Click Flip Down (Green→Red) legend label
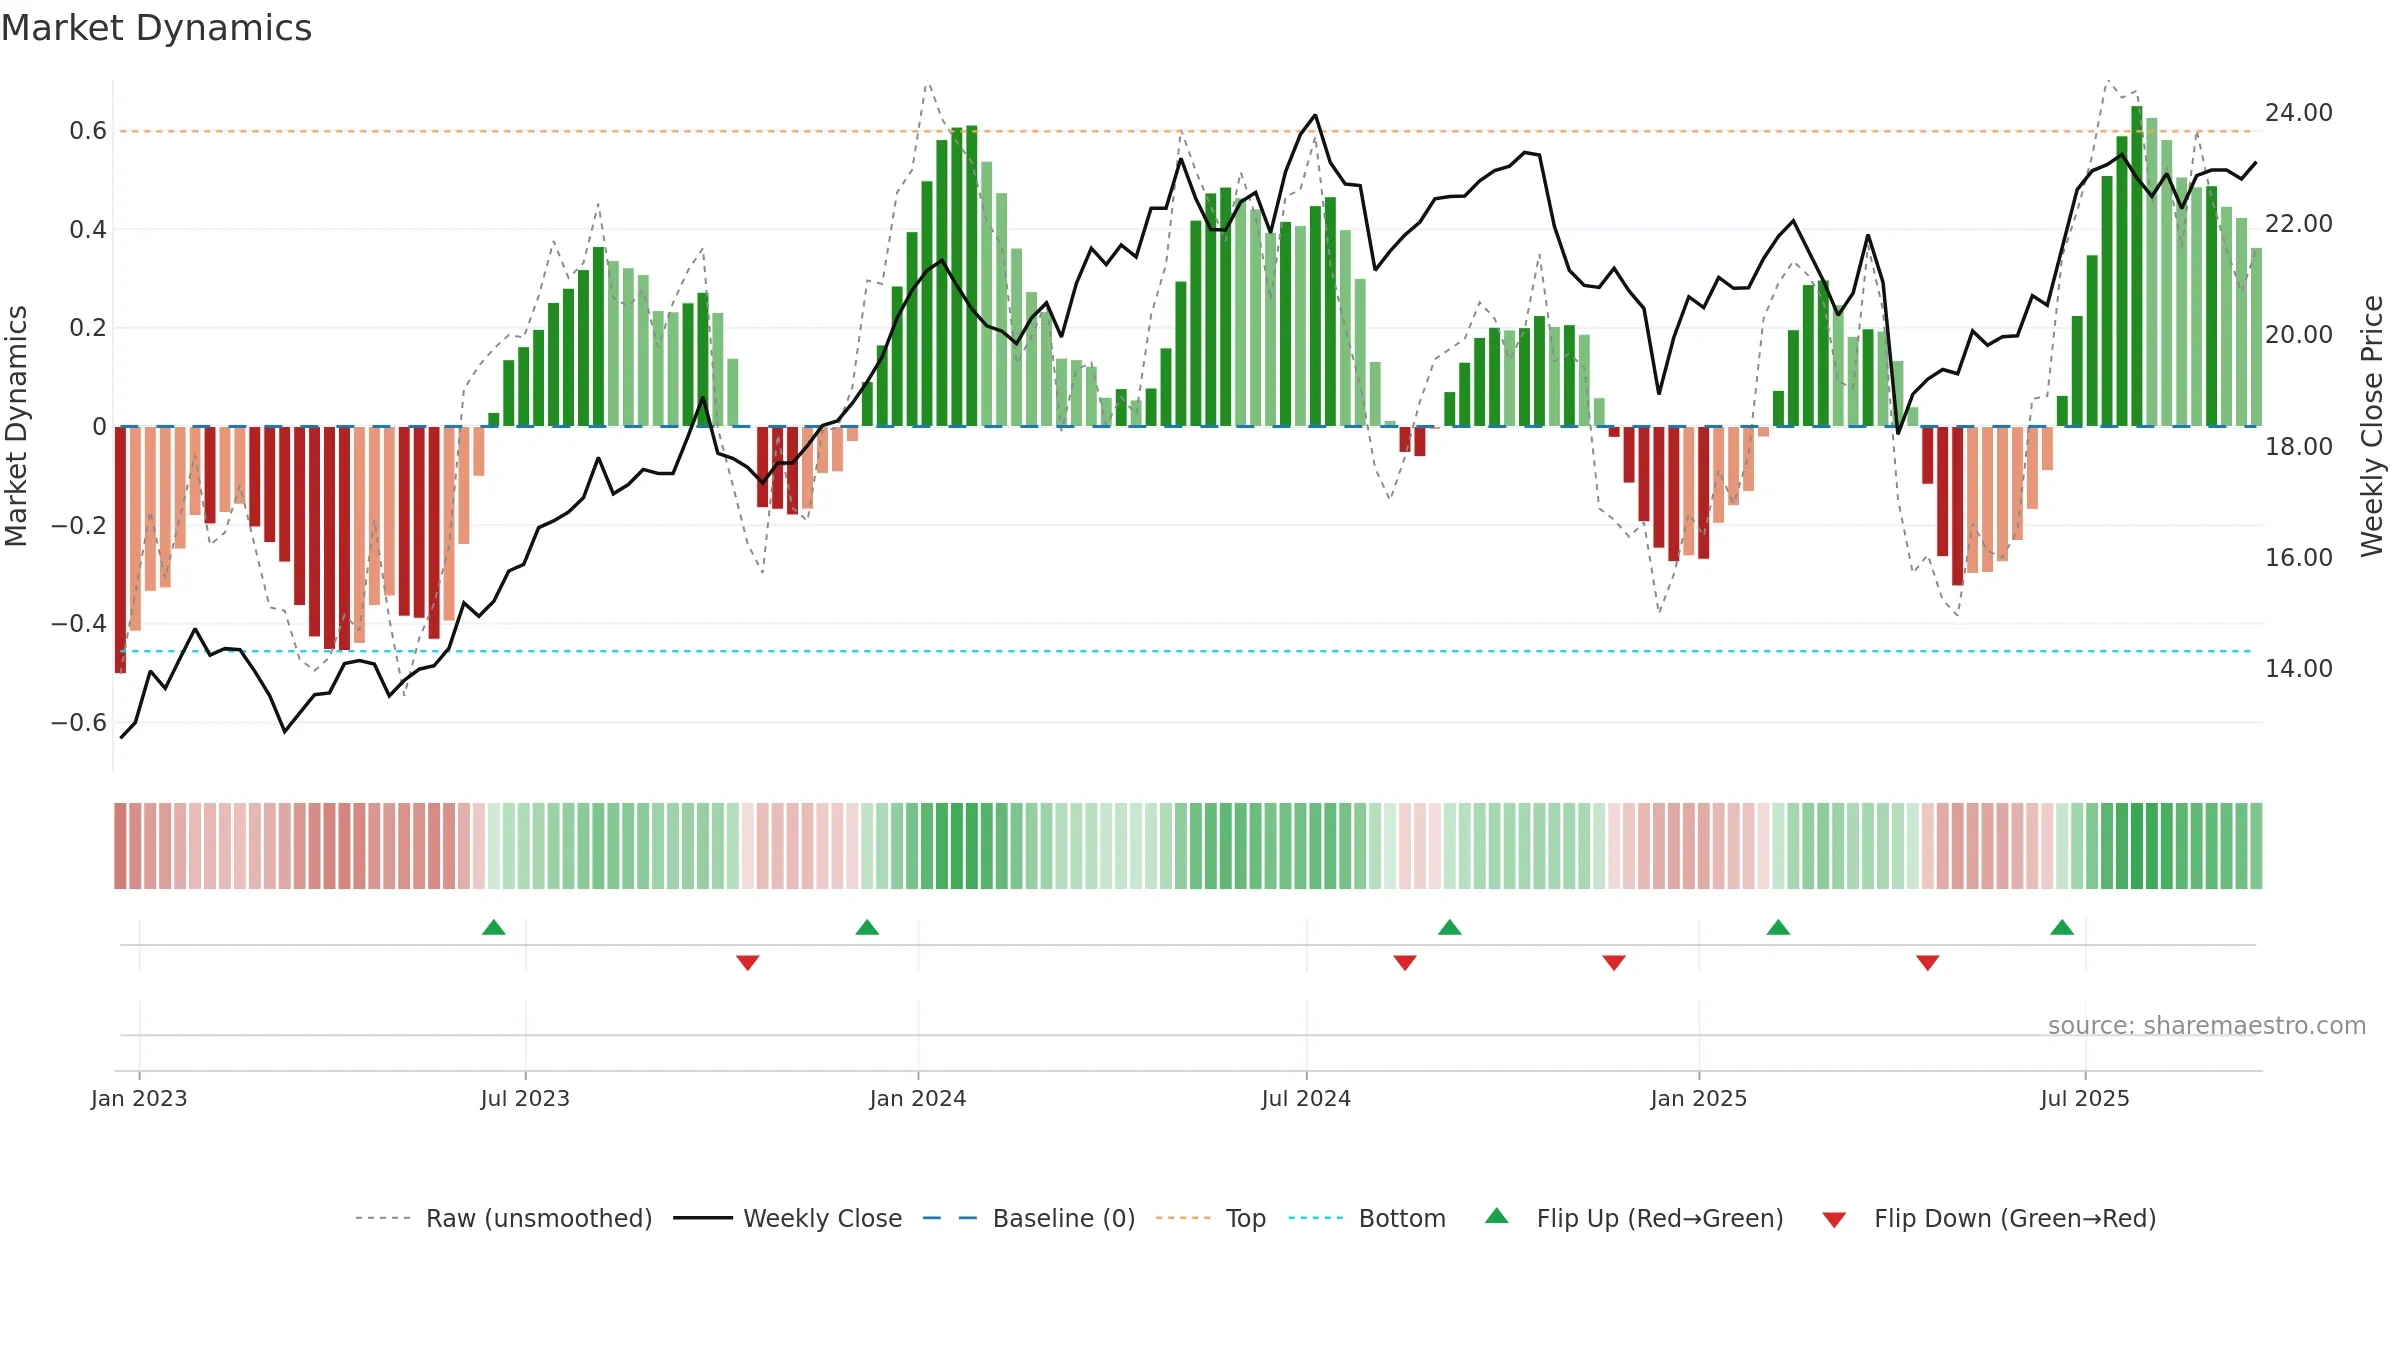Screen dimensions: 2400x1350 point(2015,1218)
